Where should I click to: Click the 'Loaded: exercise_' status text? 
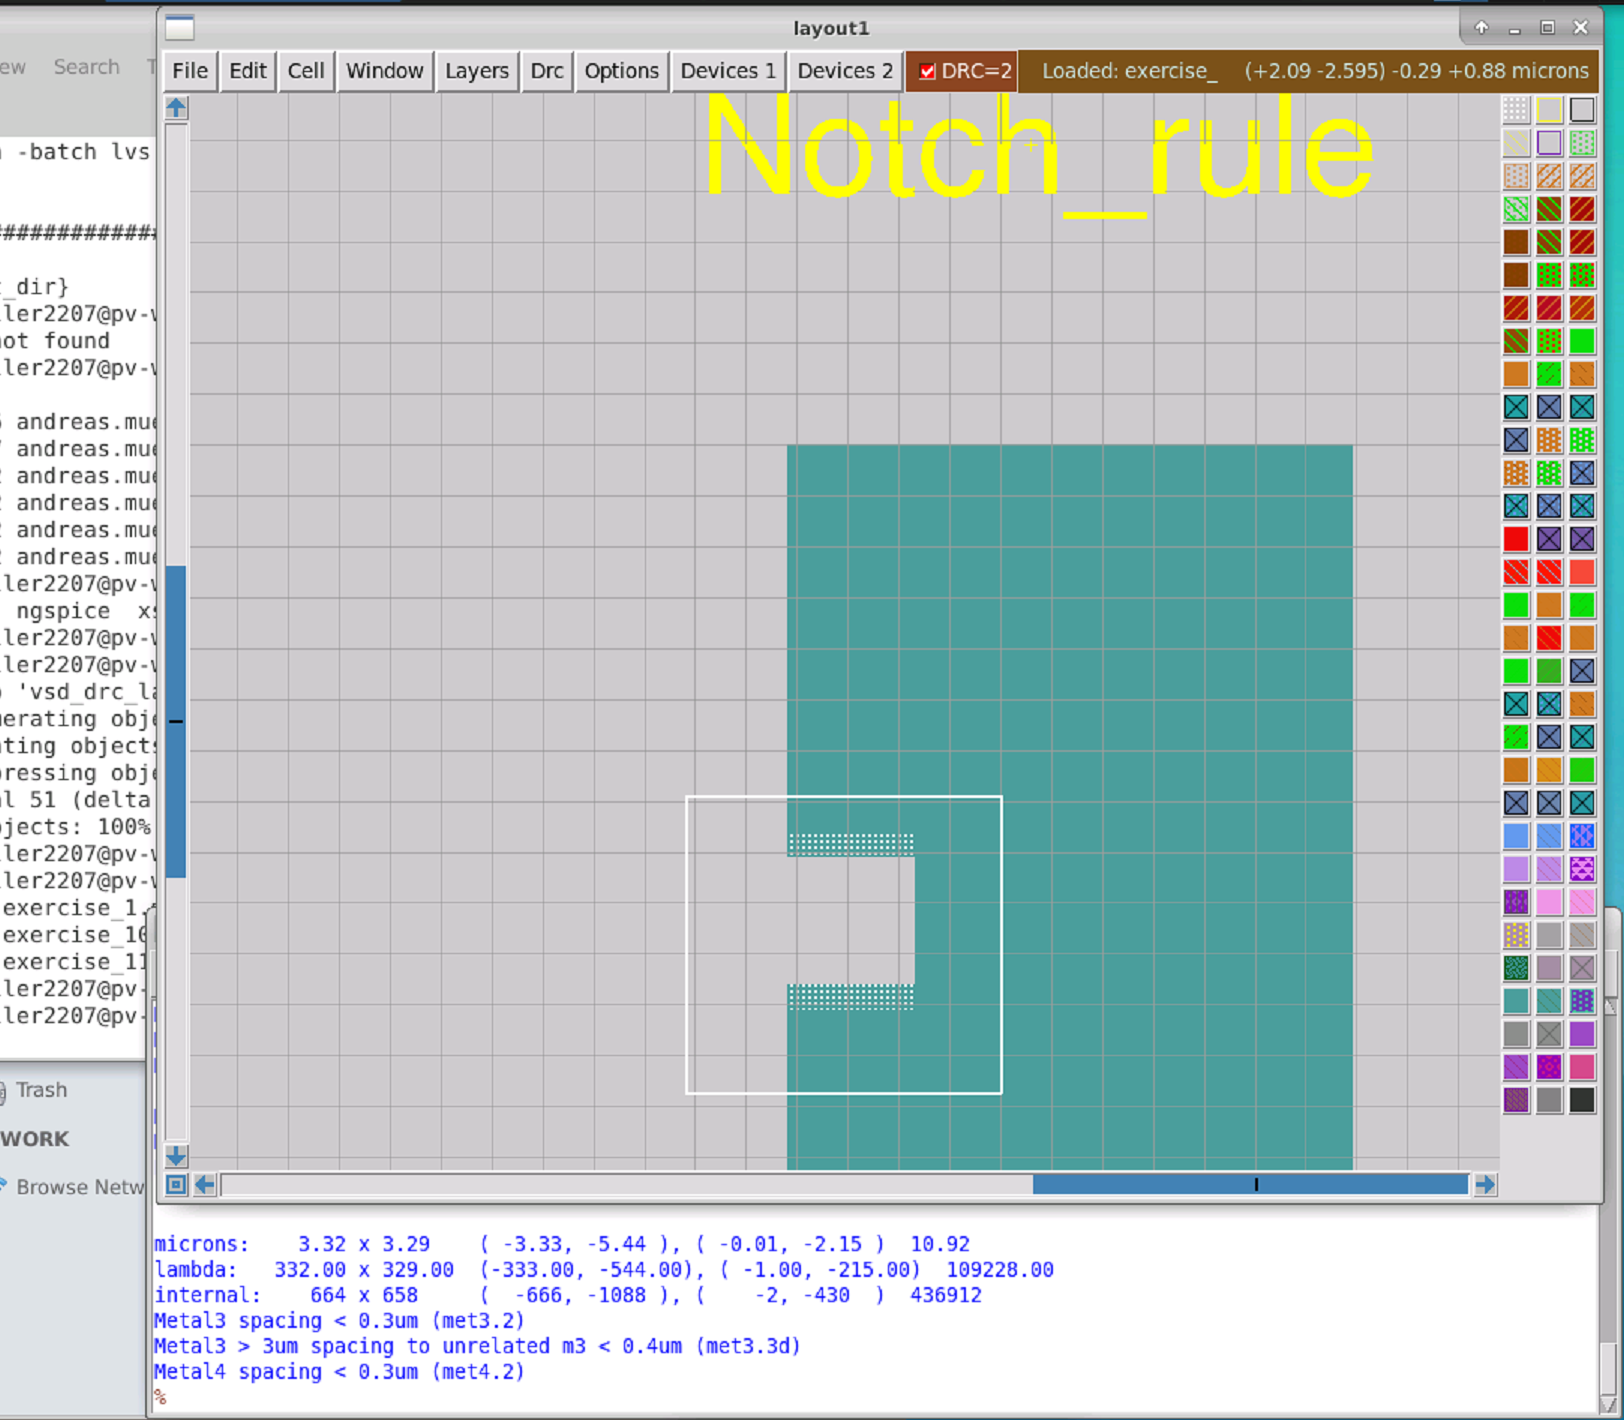coord(1130,71)
